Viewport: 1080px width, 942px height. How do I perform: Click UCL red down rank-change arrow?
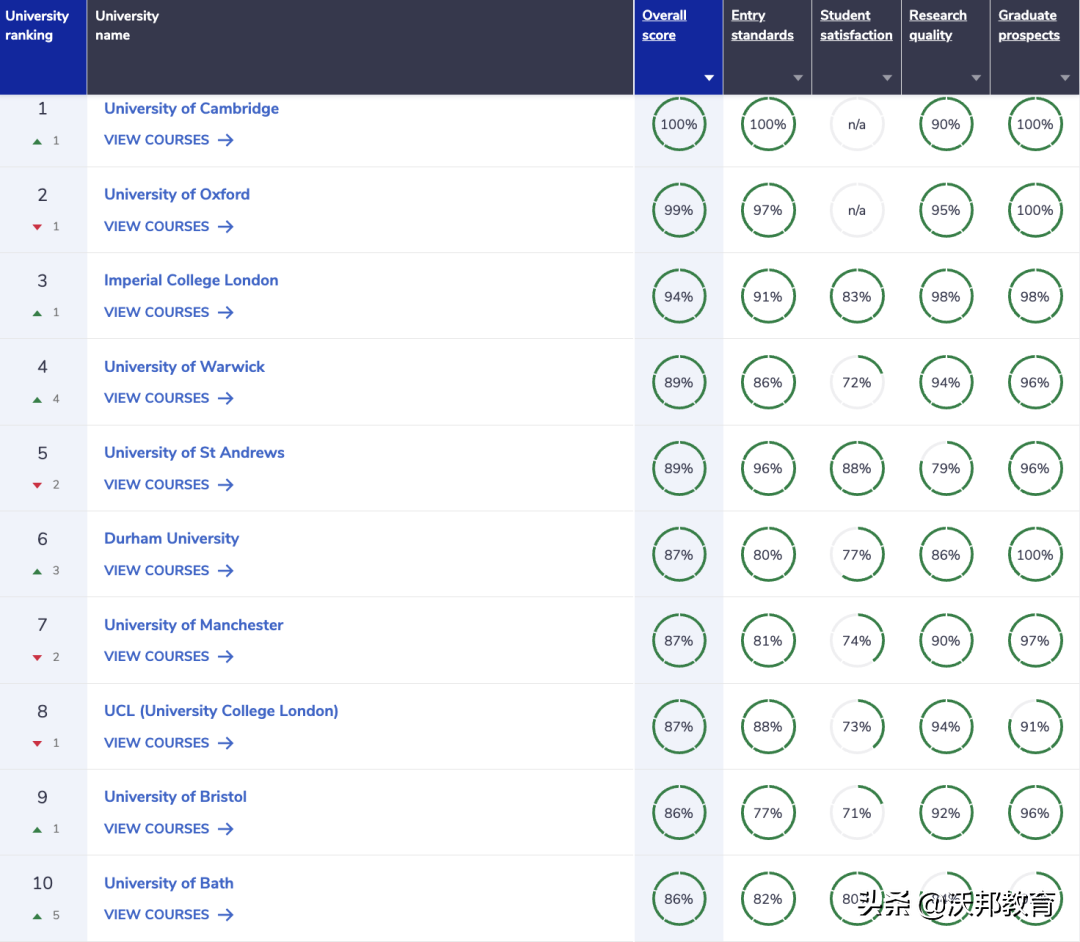pyautogui.click(x=37, y=744)
